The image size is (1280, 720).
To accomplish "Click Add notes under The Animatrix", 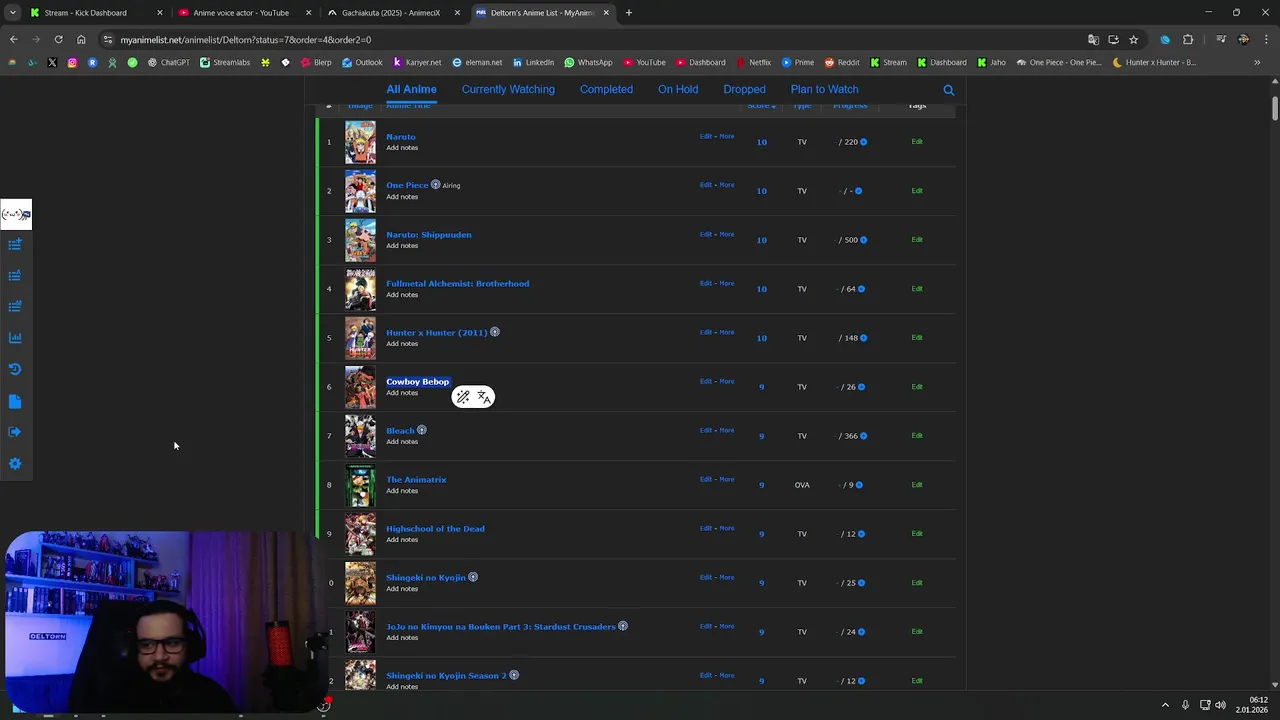I will coord(402,491).
